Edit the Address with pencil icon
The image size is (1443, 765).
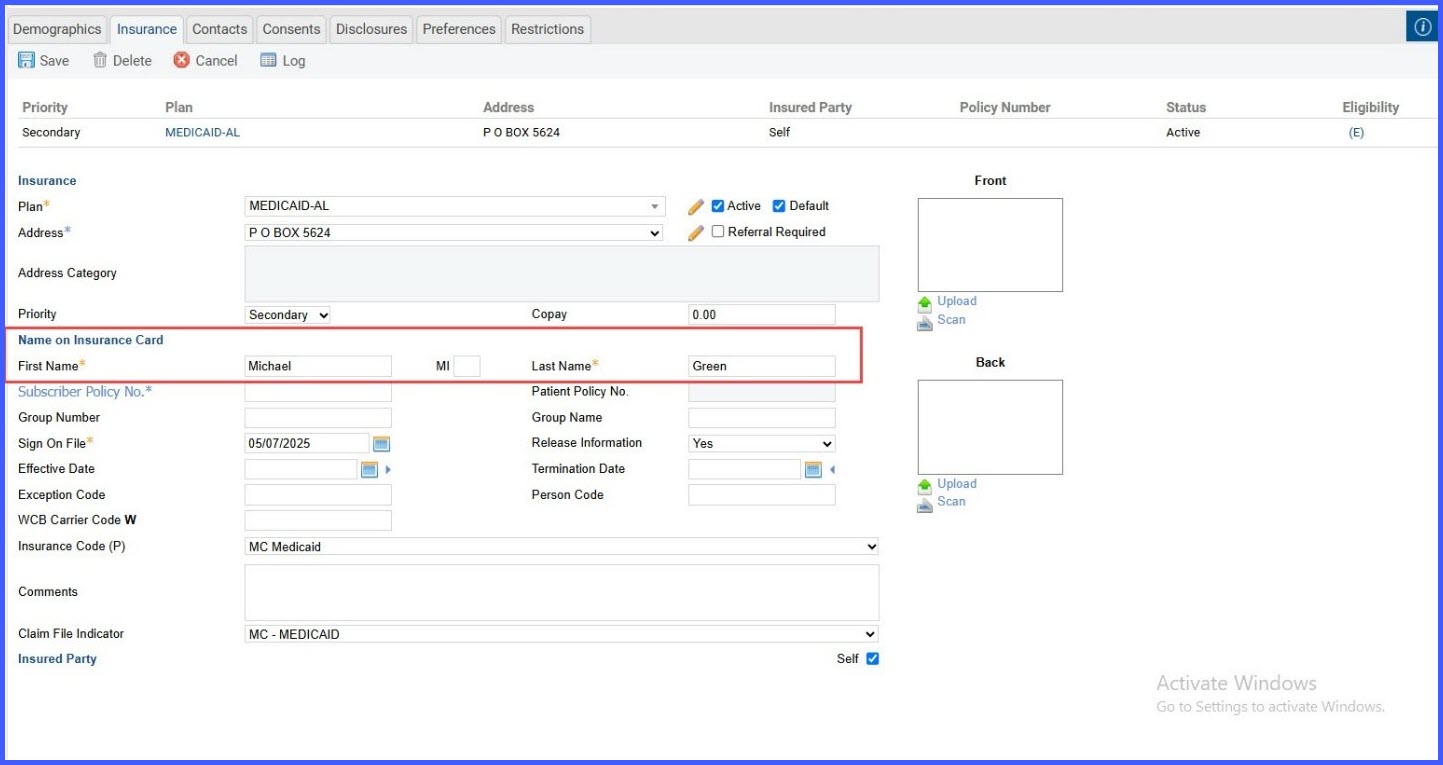pyautogui.click(x=696, y=233)
